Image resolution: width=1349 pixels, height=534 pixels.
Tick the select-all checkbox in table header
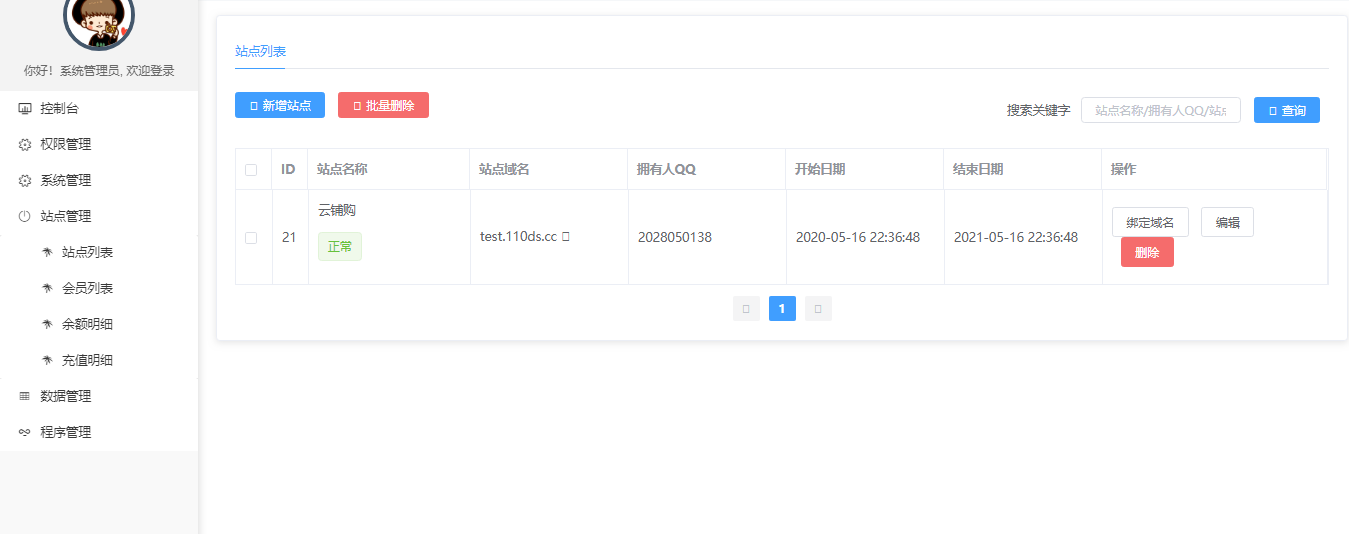click(251, 170)
